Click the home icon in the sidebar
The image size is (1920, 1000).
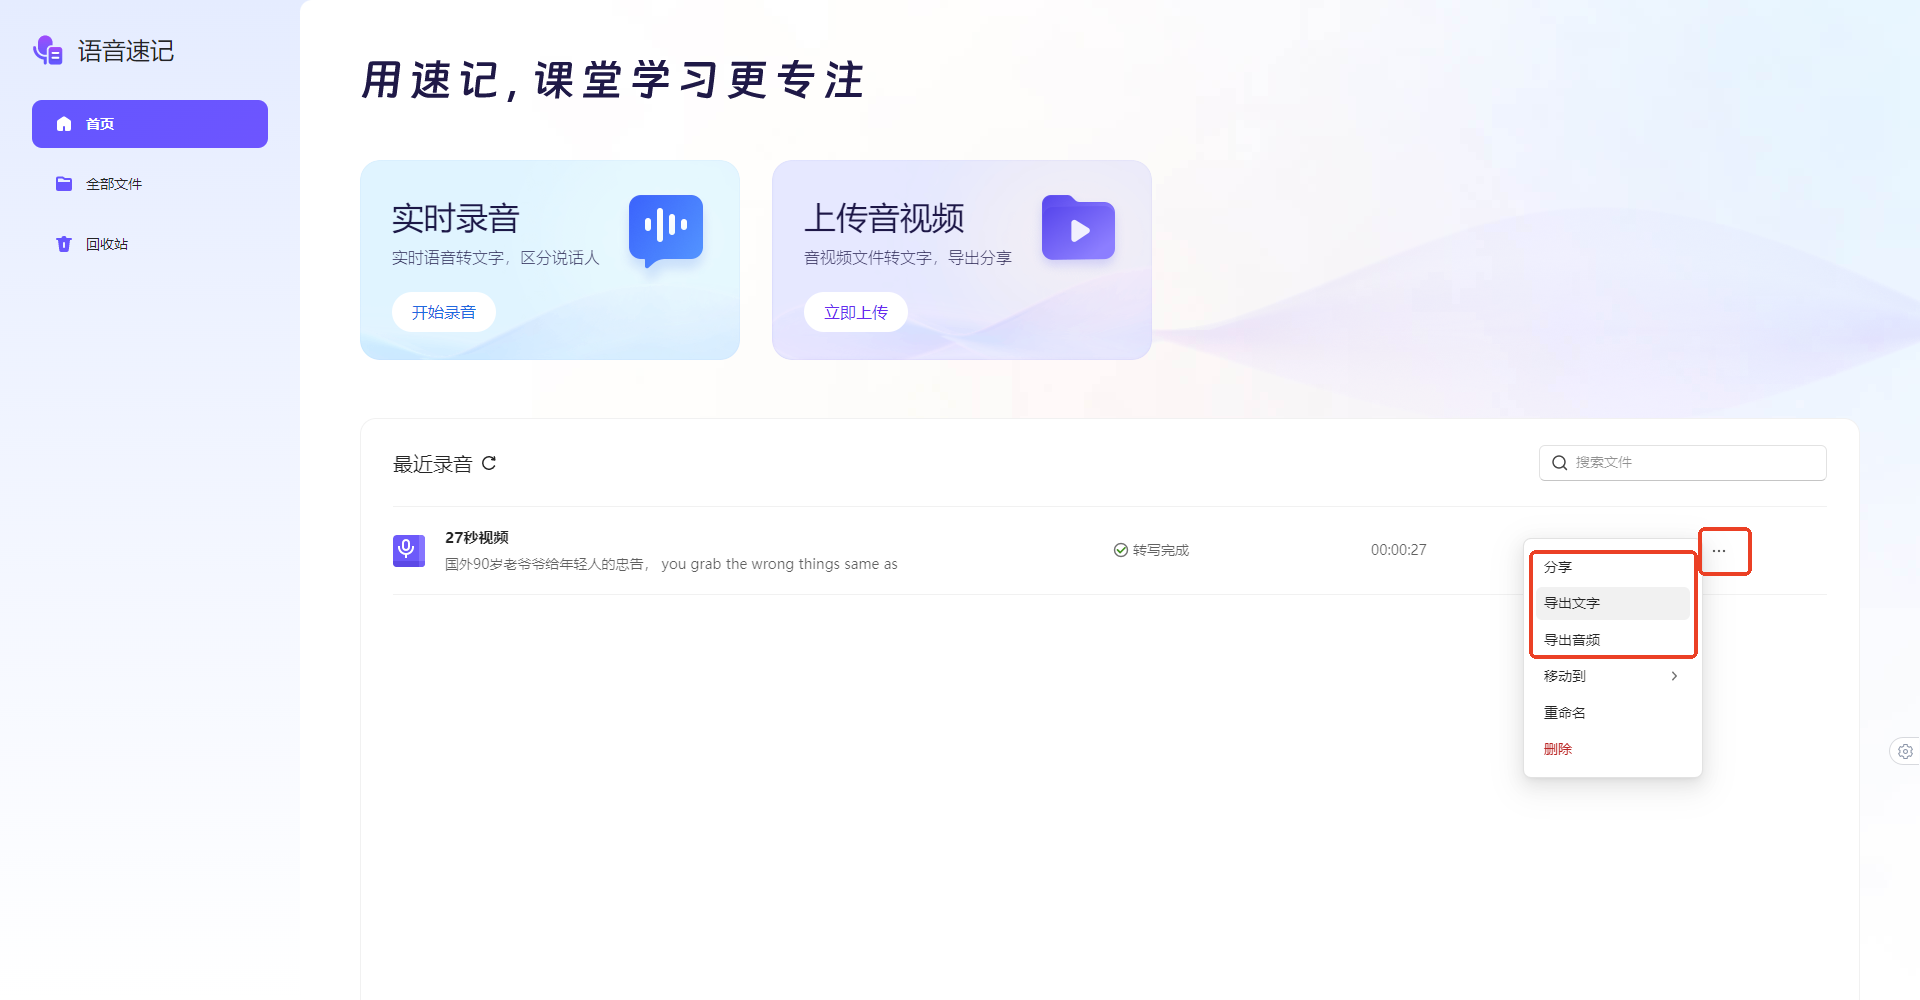click(x=64, y=124)
